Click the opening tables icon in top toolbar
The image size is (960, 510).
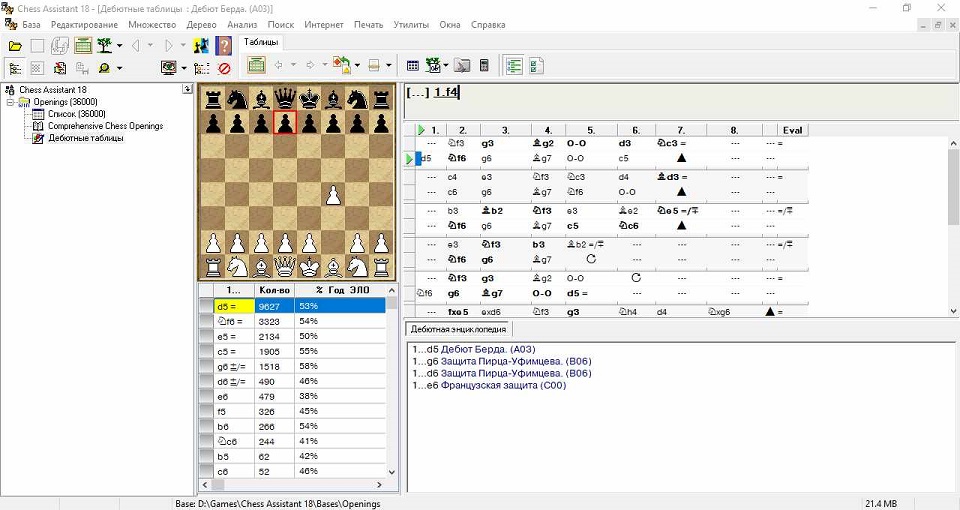83,46
